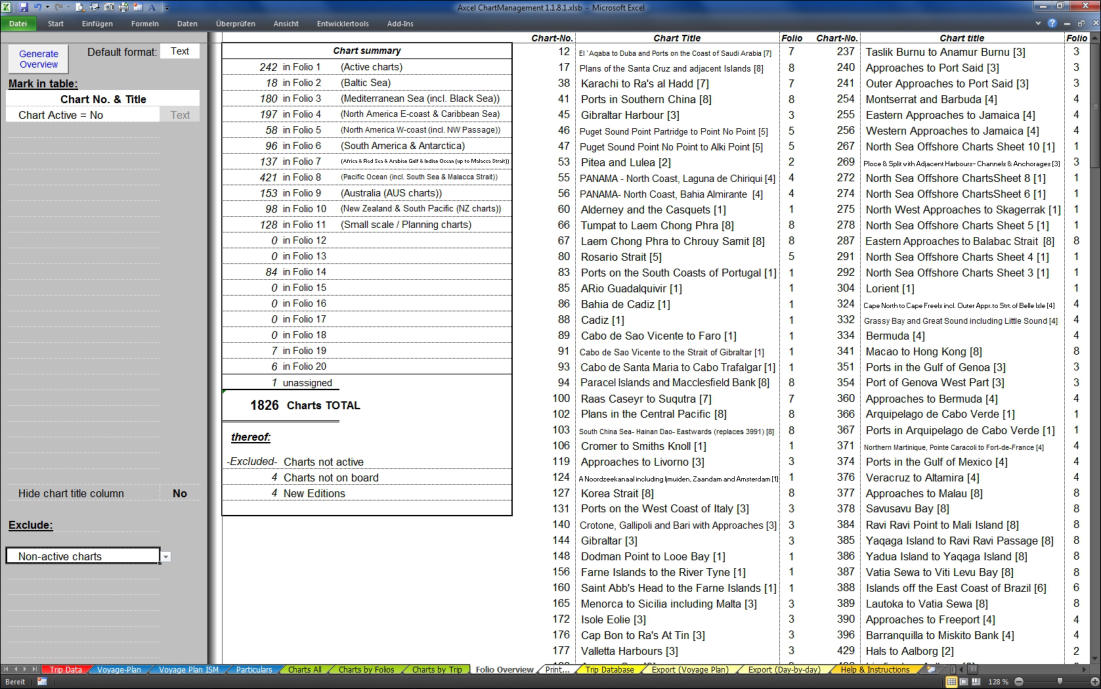Screen dimensions: 1101x689
Task: Click the Save icon in quick access toolbar
Action: 22,6
